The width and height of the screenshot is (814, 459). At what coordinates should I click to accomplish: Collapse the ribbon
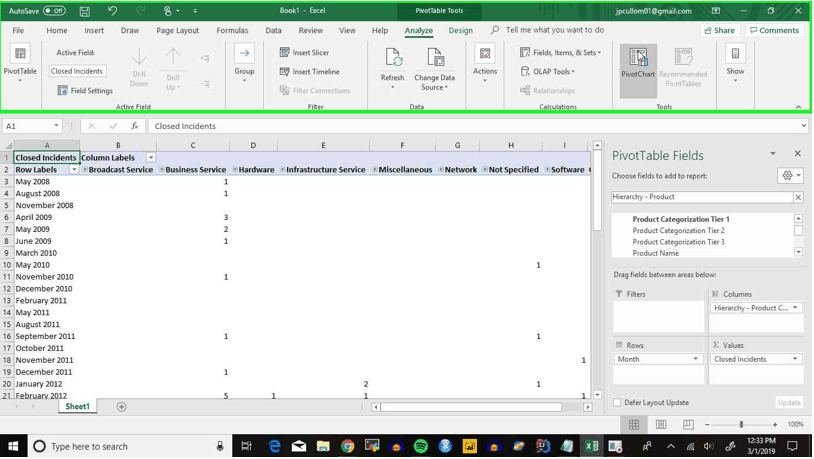(798, 107)
